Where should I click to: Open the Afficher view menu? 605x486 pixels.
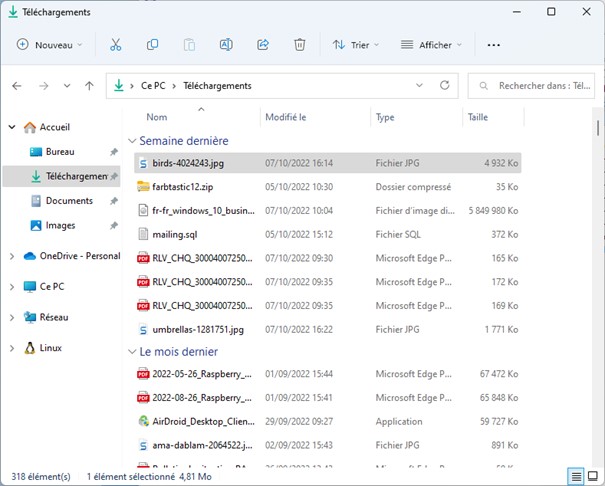click(431, 45)
